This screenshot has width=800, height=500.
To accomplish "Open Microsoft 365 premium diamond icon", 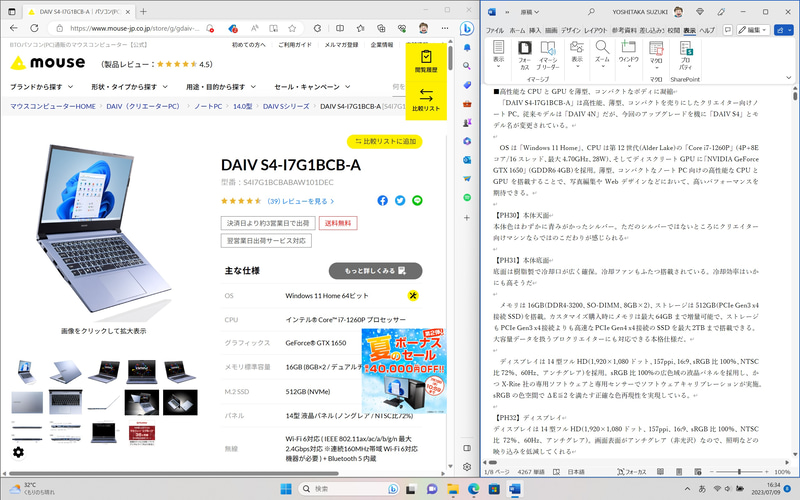I will 700,12.
